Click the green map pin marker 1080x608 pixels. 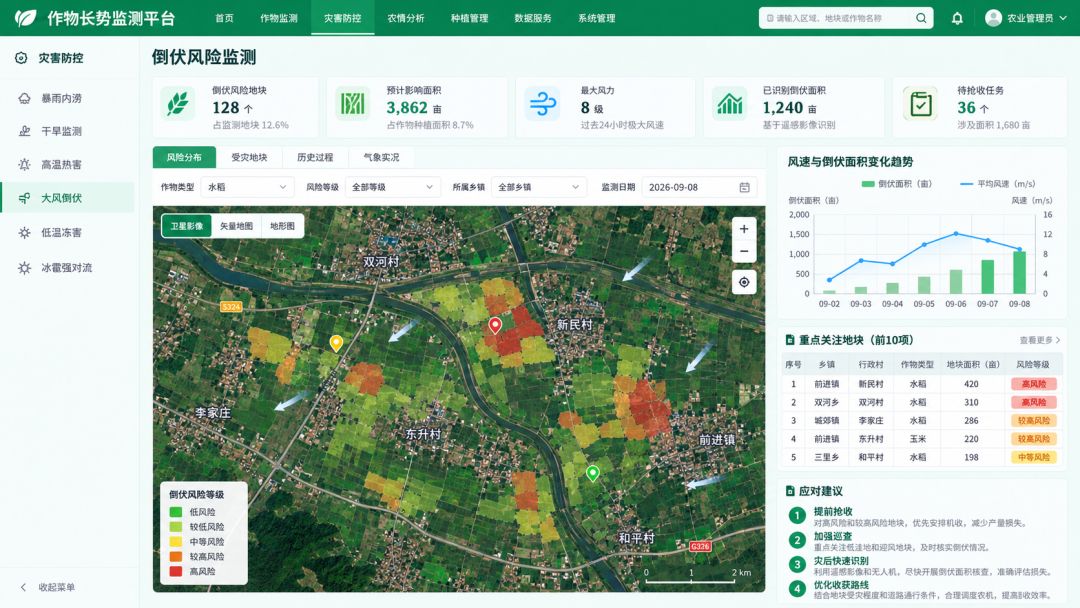coord(592,474)
